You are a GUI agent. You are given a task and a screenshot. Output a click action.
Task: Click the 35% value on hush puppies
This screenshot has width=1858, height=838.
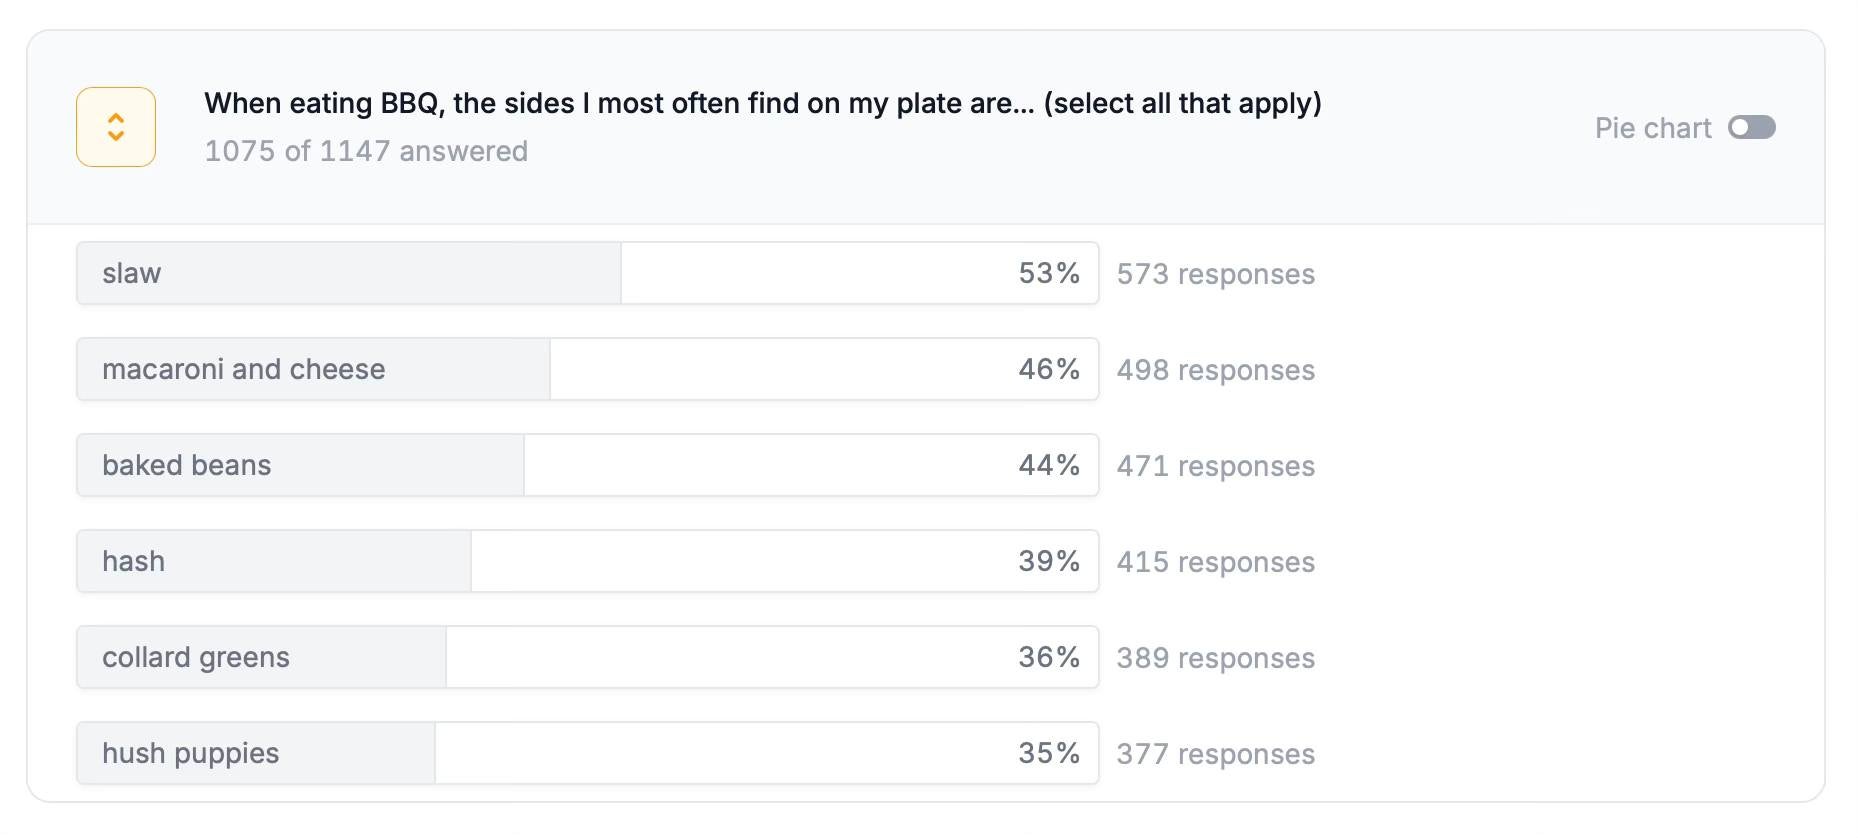coord(1049,753)
